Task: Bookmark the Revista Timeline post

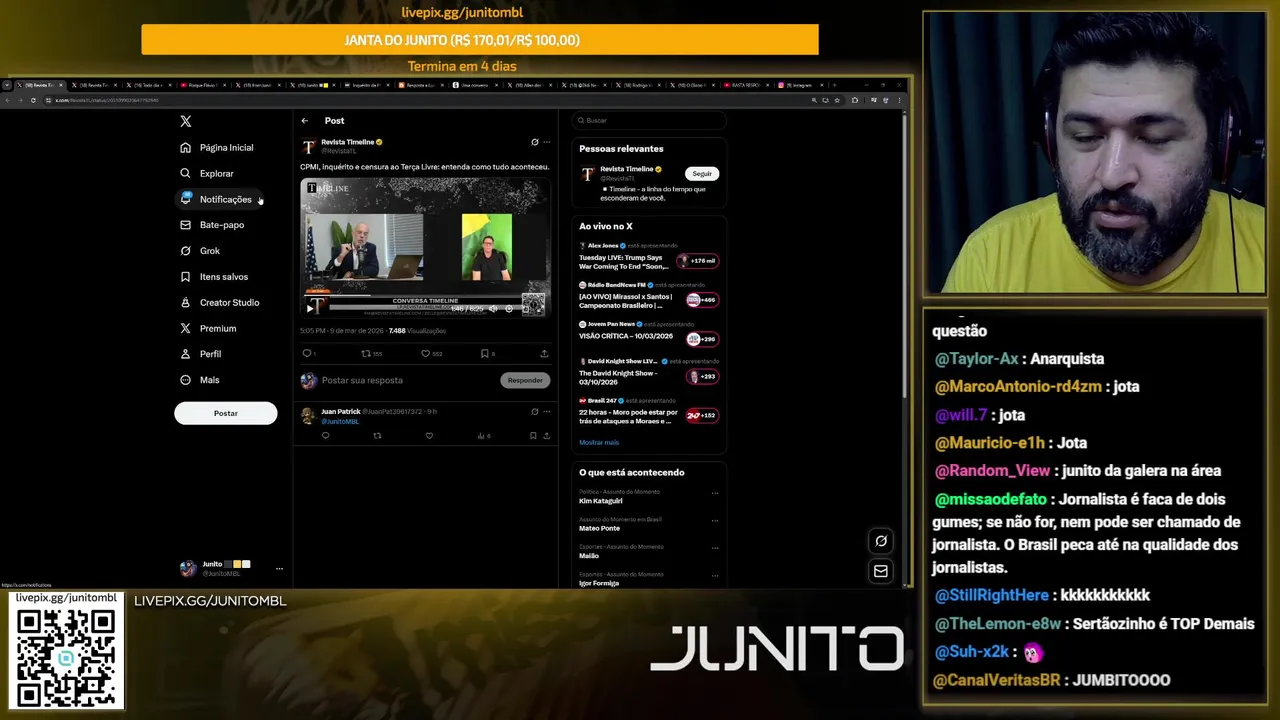Action: pyautogui.click(x=484, y=353)
